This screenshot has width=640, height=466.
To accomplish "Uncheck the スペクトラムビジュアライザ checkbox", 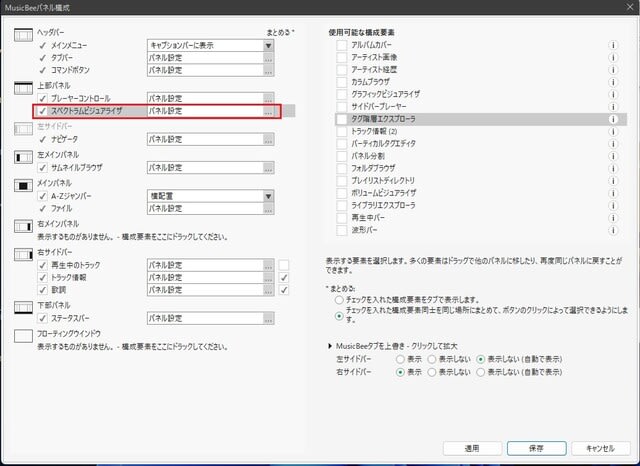I will coord(42,111).
